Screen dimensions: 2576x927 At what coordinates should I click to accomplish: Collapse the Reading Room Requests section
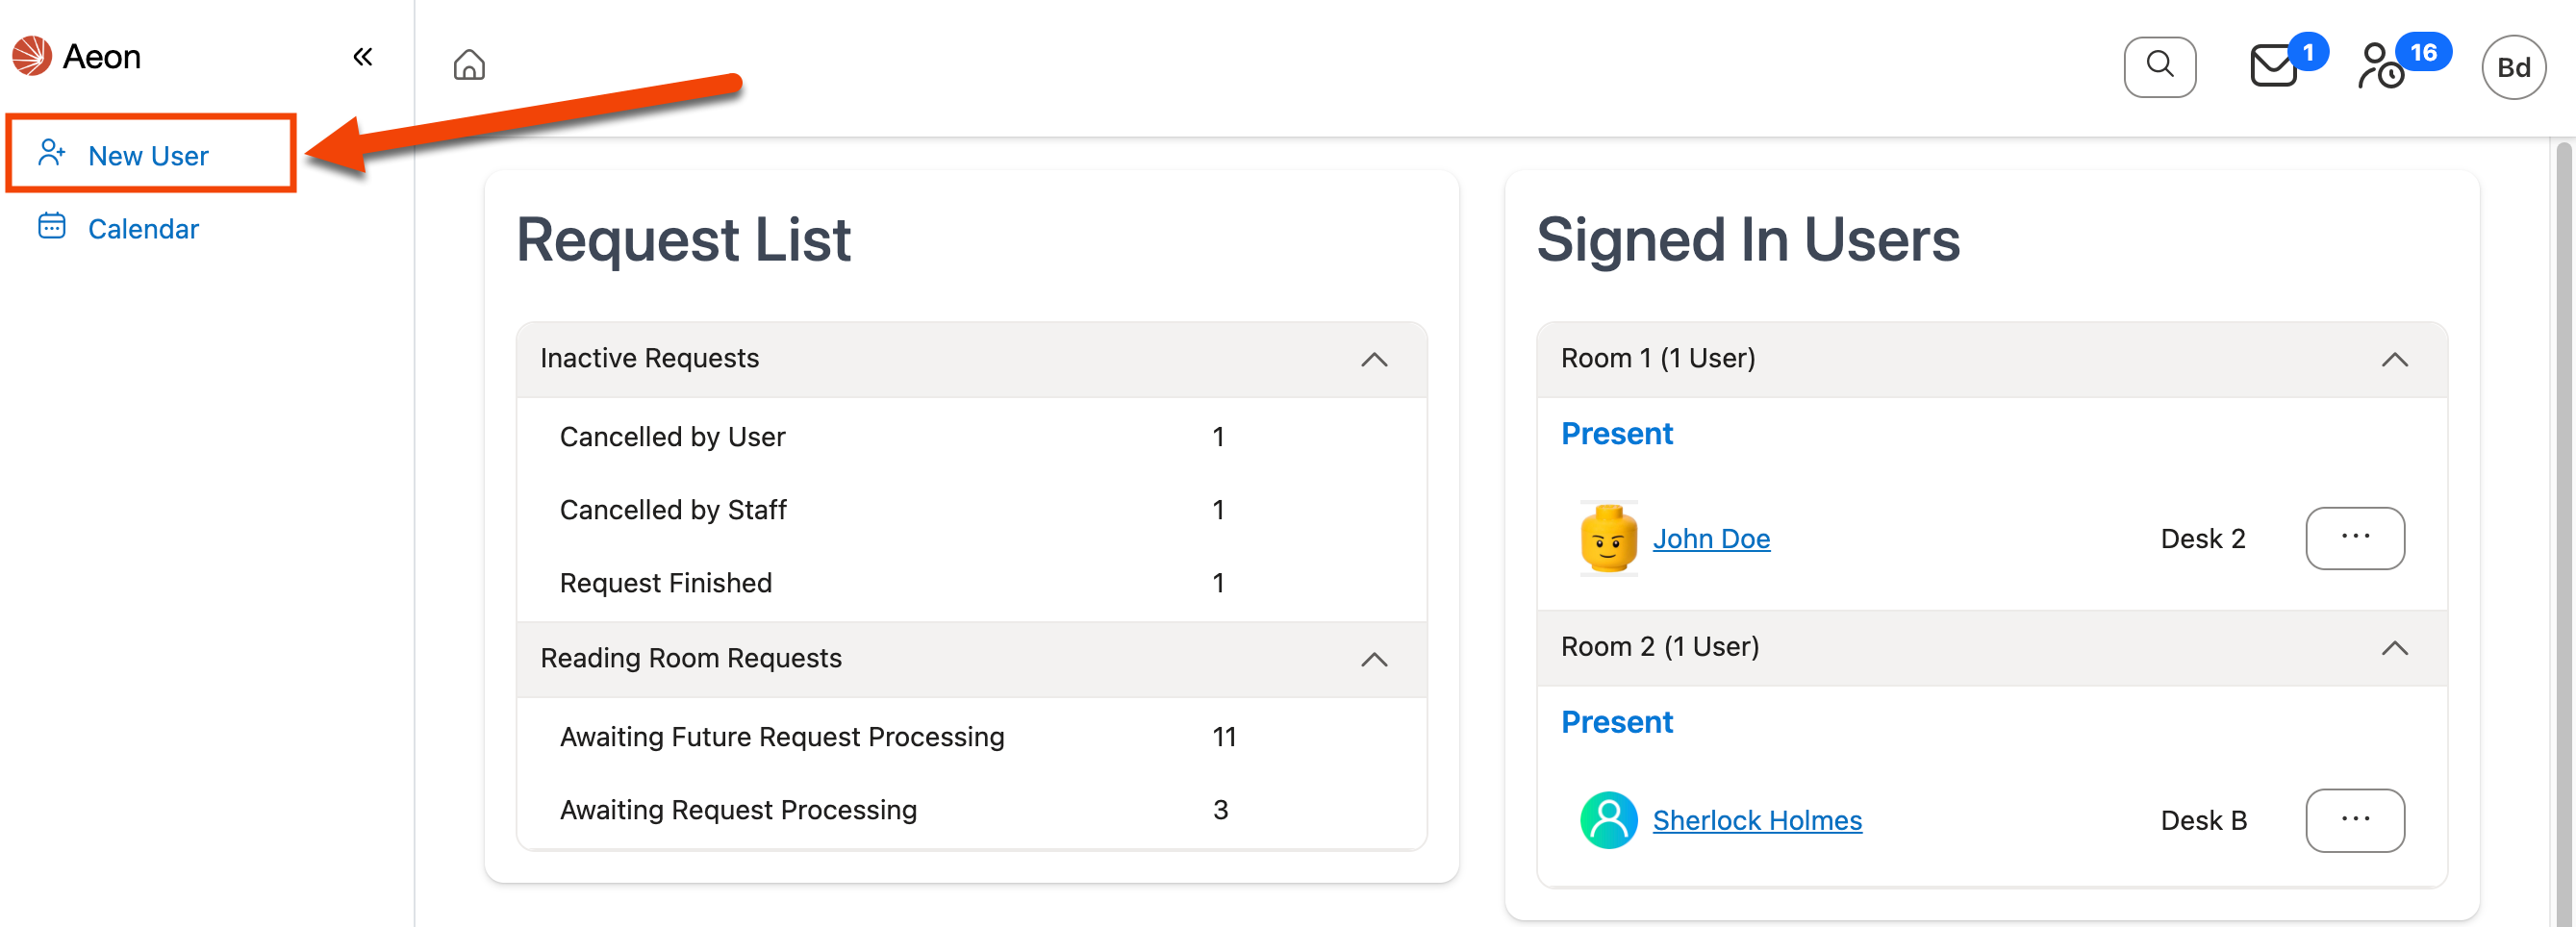pos(1374,659)
